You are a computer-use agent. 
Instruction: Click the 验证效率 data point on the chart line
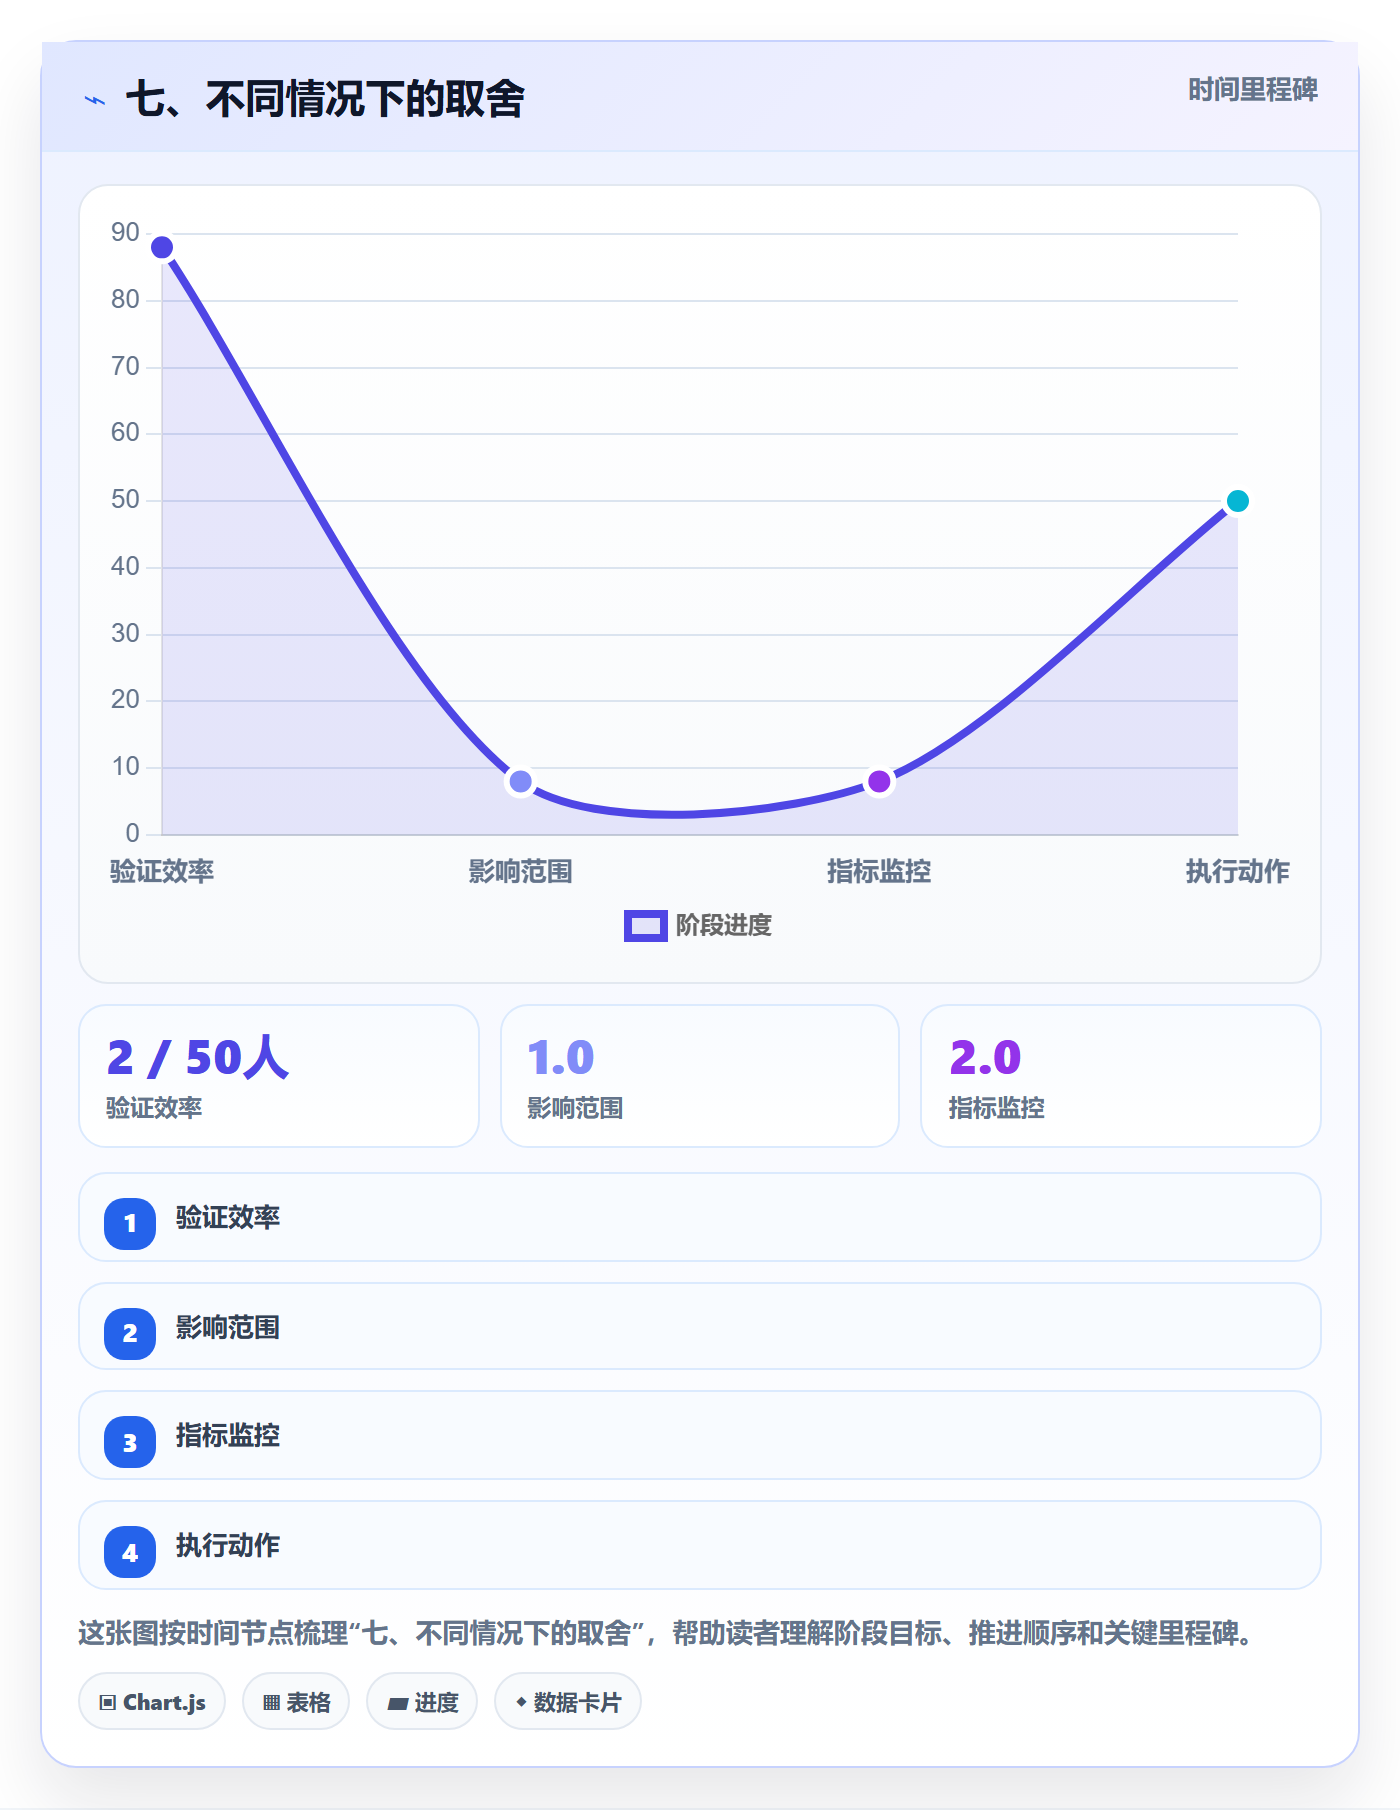click(x=162, y=247)
